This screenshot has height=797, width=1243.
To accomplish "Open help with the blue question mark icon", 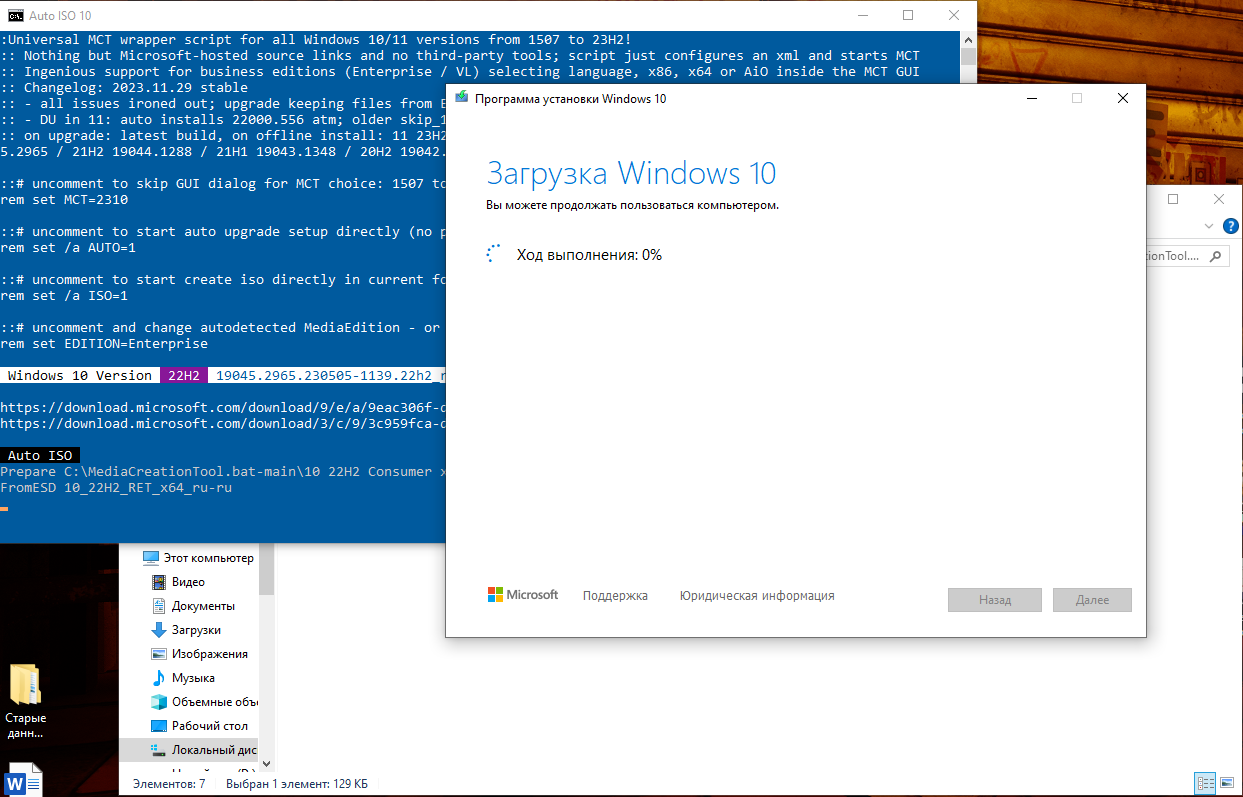I will click(1231, 227).
